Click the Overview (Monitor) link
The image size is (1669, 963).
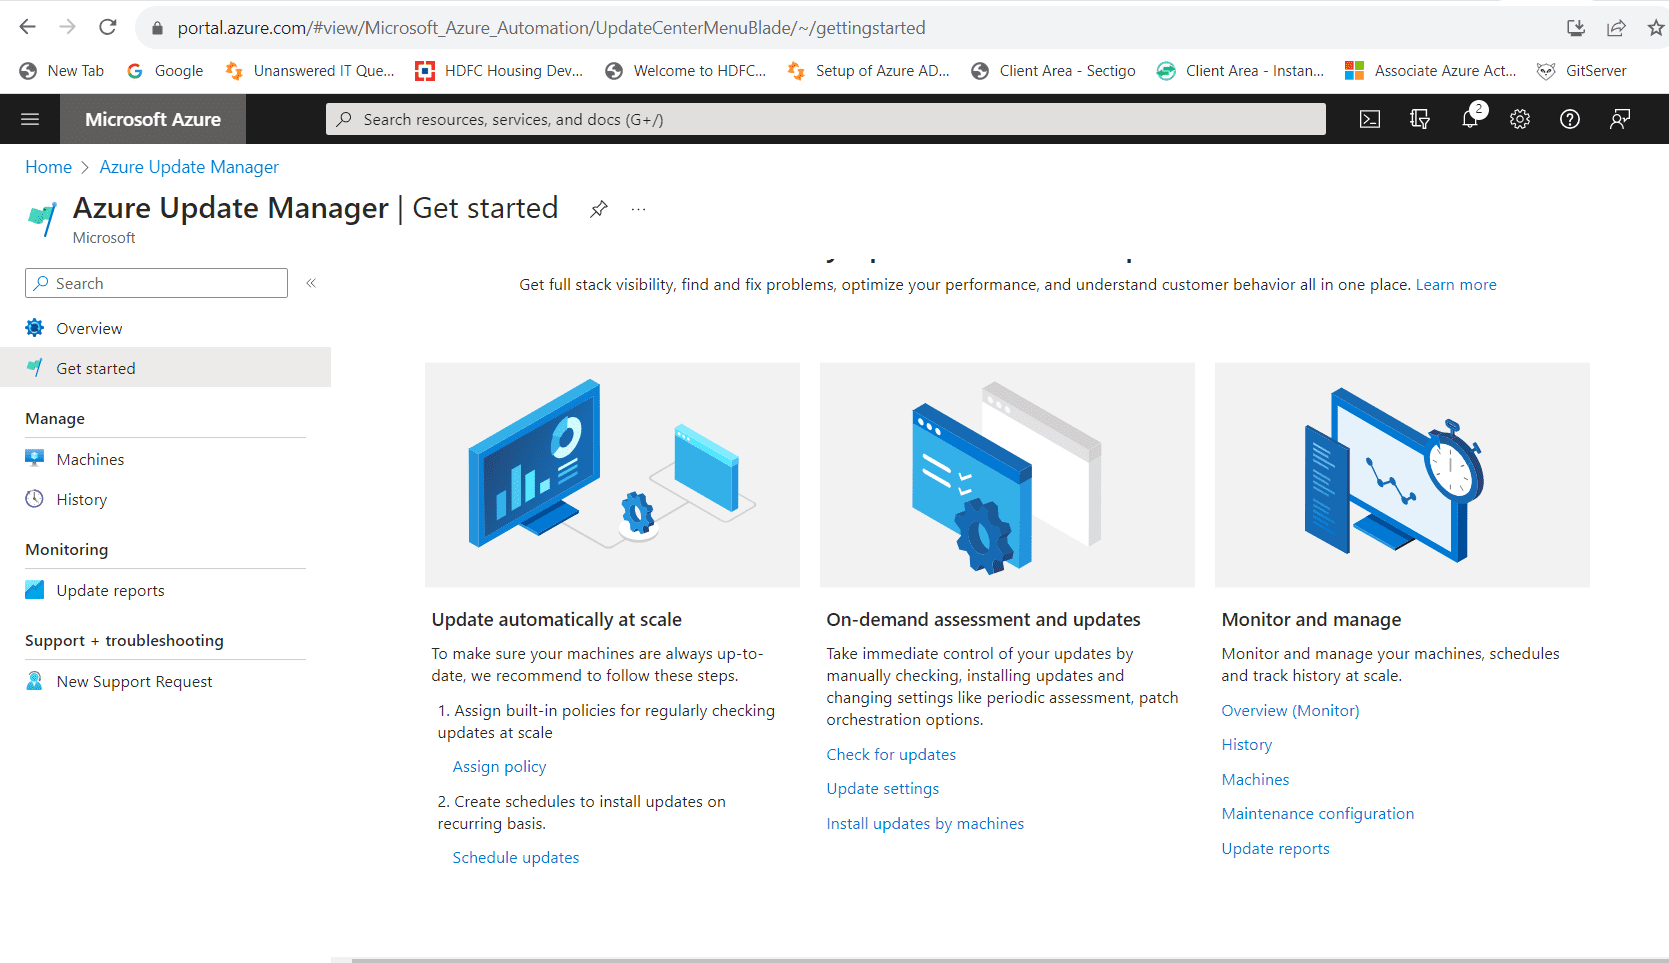1290,711
